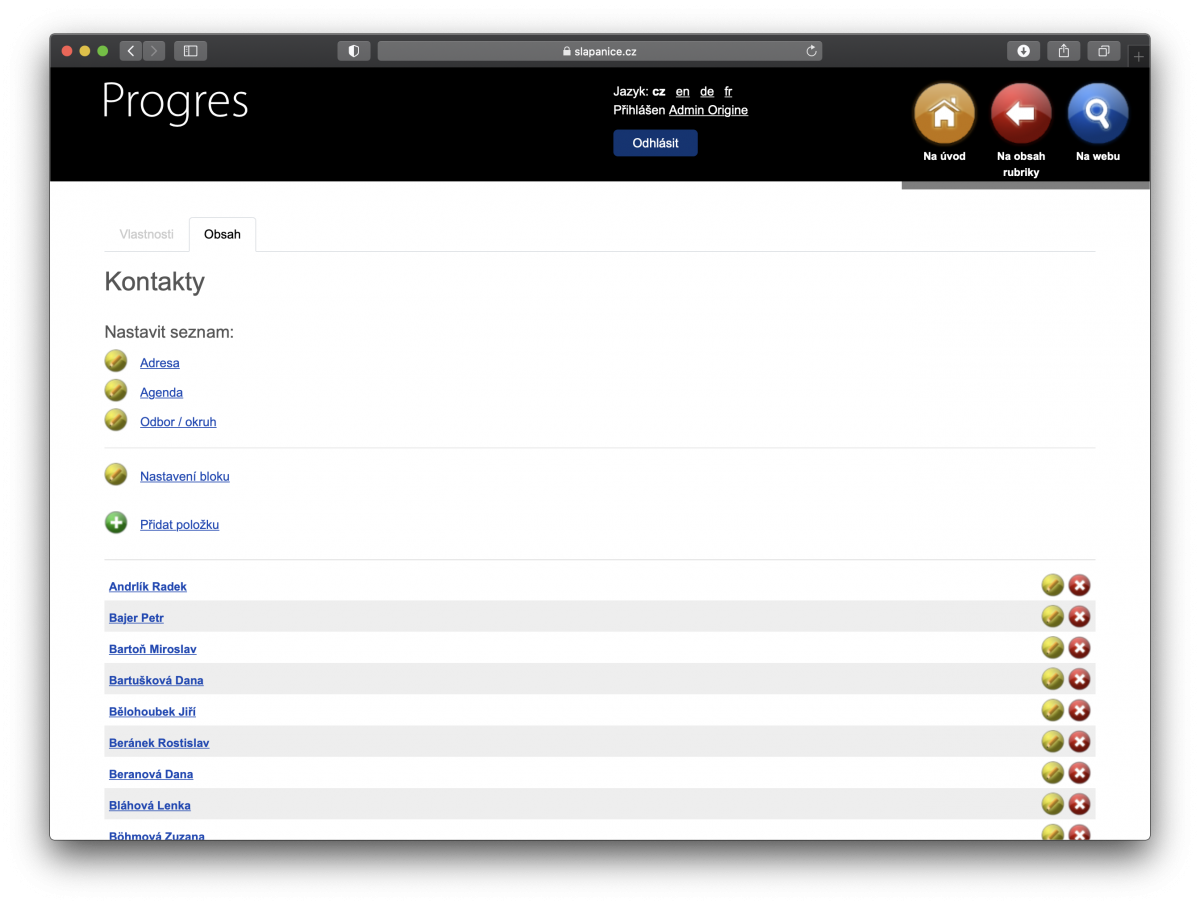The image size is (1200, 906).
Task: Open the Odbor / okruh link
Action: (178, 422)
